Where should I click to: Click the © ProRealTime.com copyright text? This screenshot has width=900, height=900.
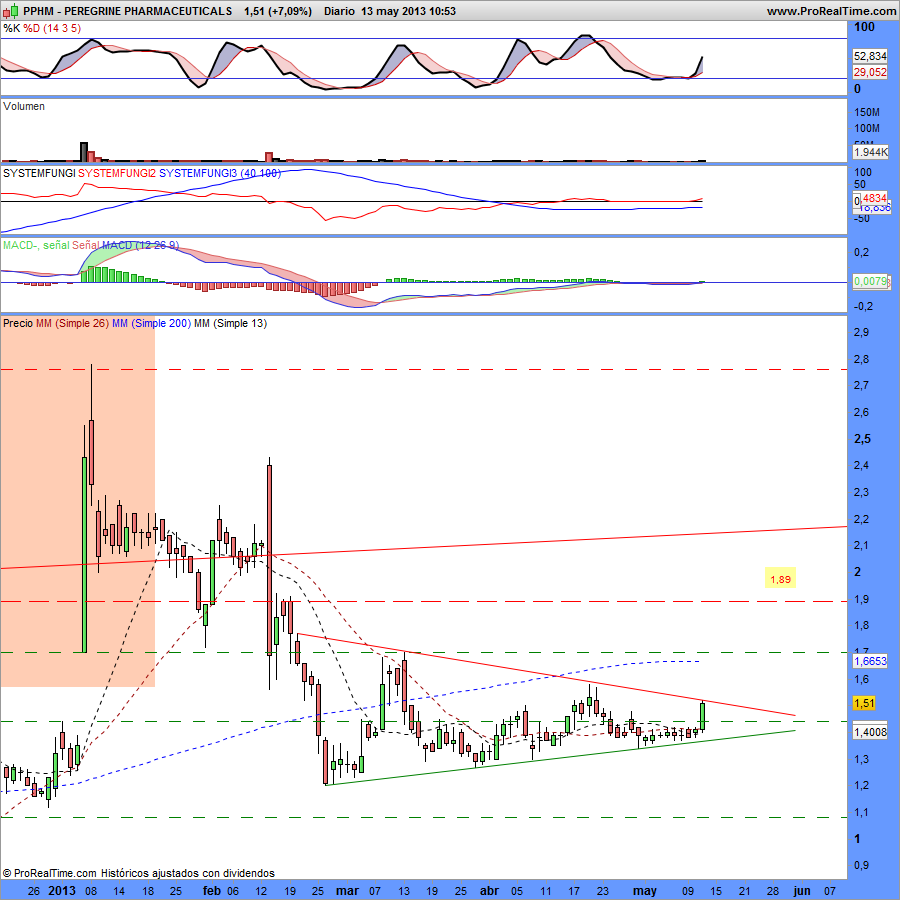50,873
